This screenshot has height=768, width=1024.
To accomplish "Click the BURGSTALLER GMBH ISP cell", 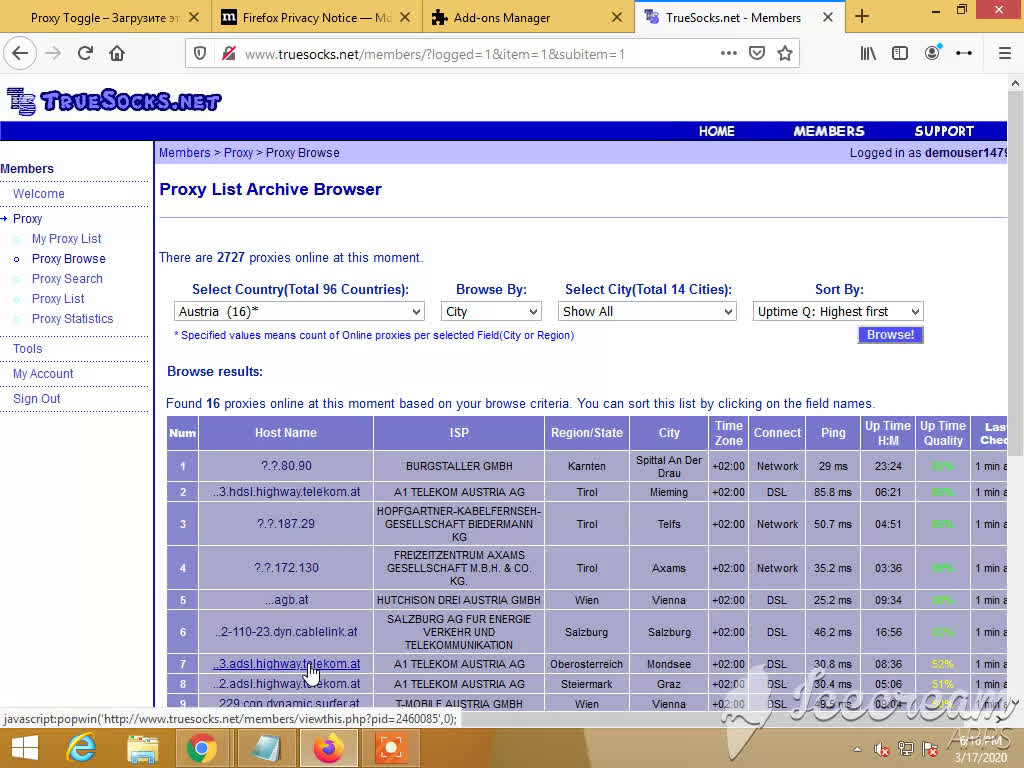I will pos(459,466).
